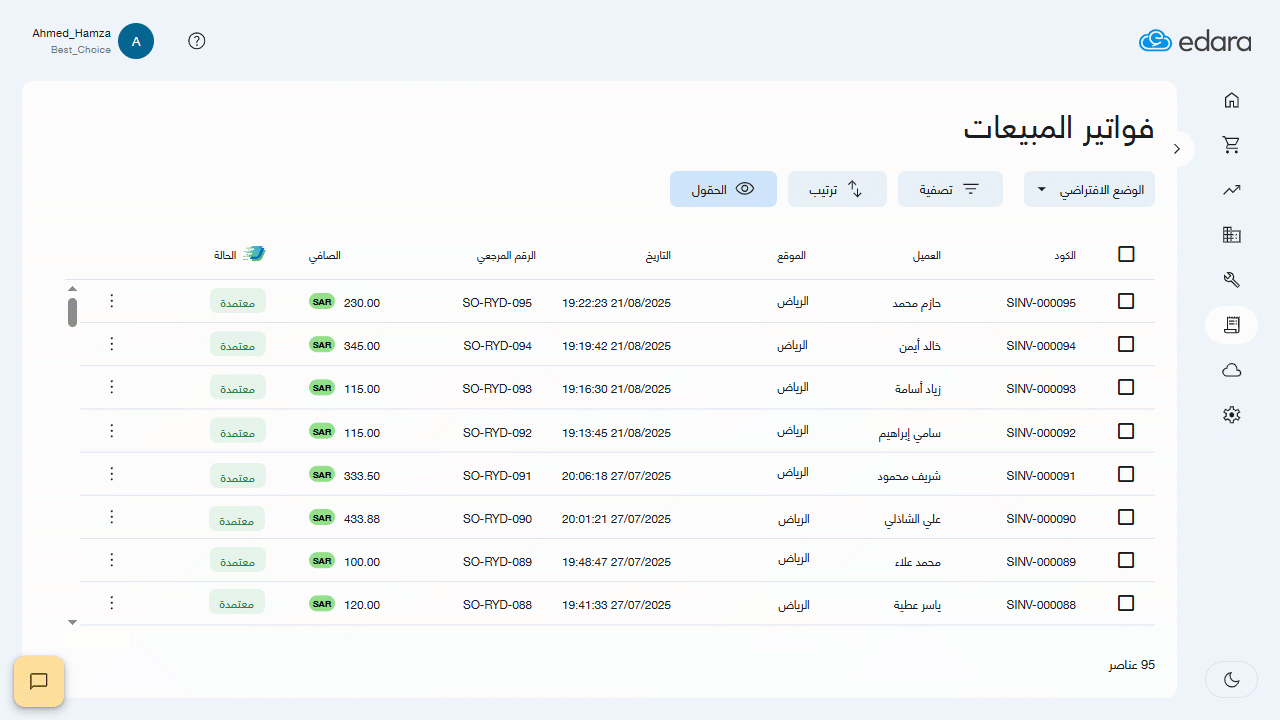The width and height of the screenshot is (1280, 720).
Task: Click the الحقول fields button
Action: pos(723,189)
